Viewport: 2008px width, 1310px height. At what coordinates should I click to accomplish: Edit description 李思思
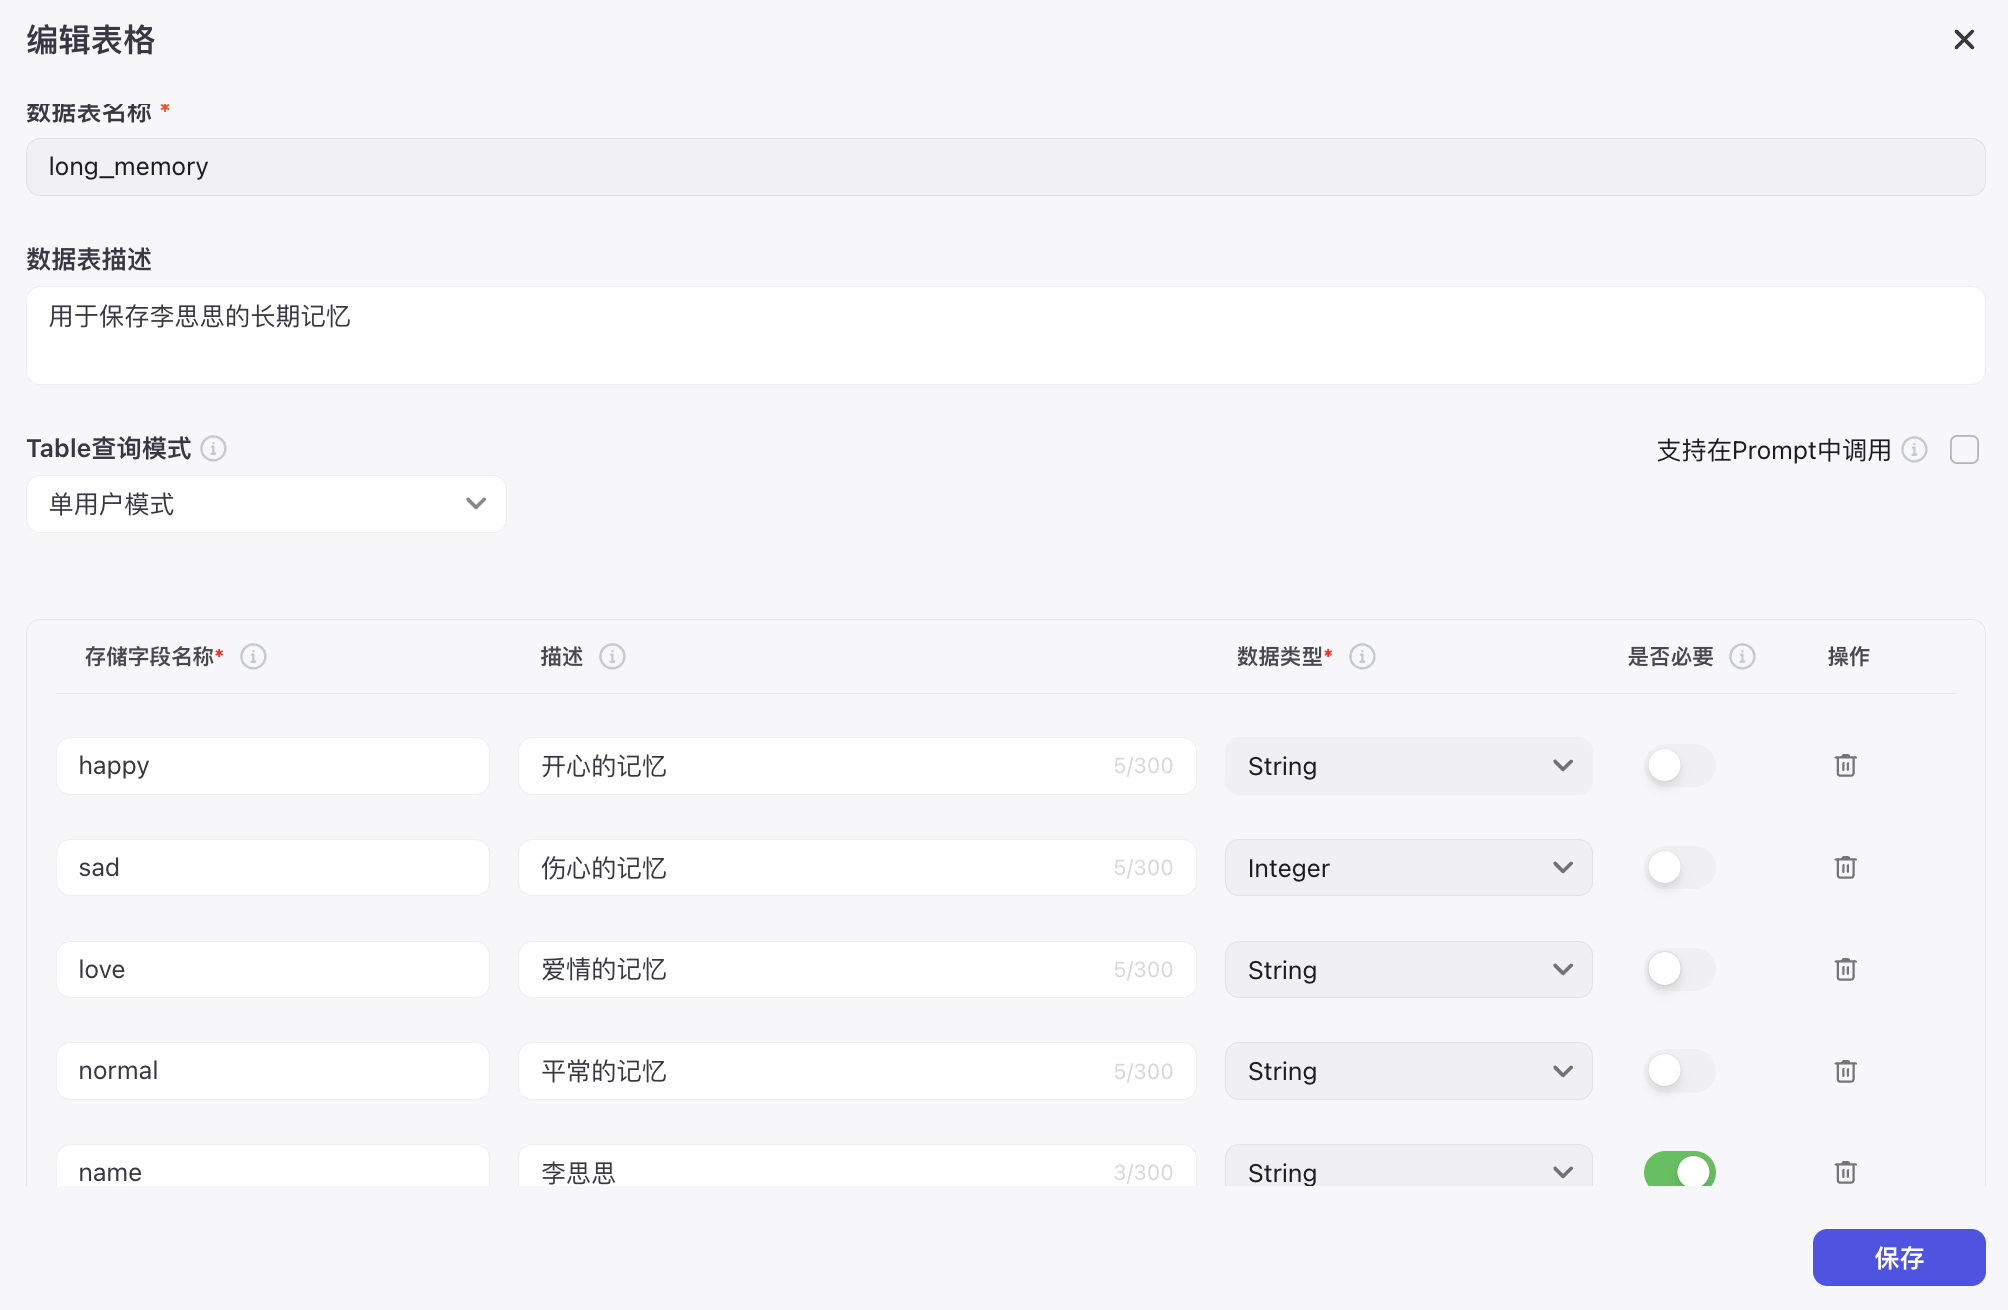point(857,1168)
